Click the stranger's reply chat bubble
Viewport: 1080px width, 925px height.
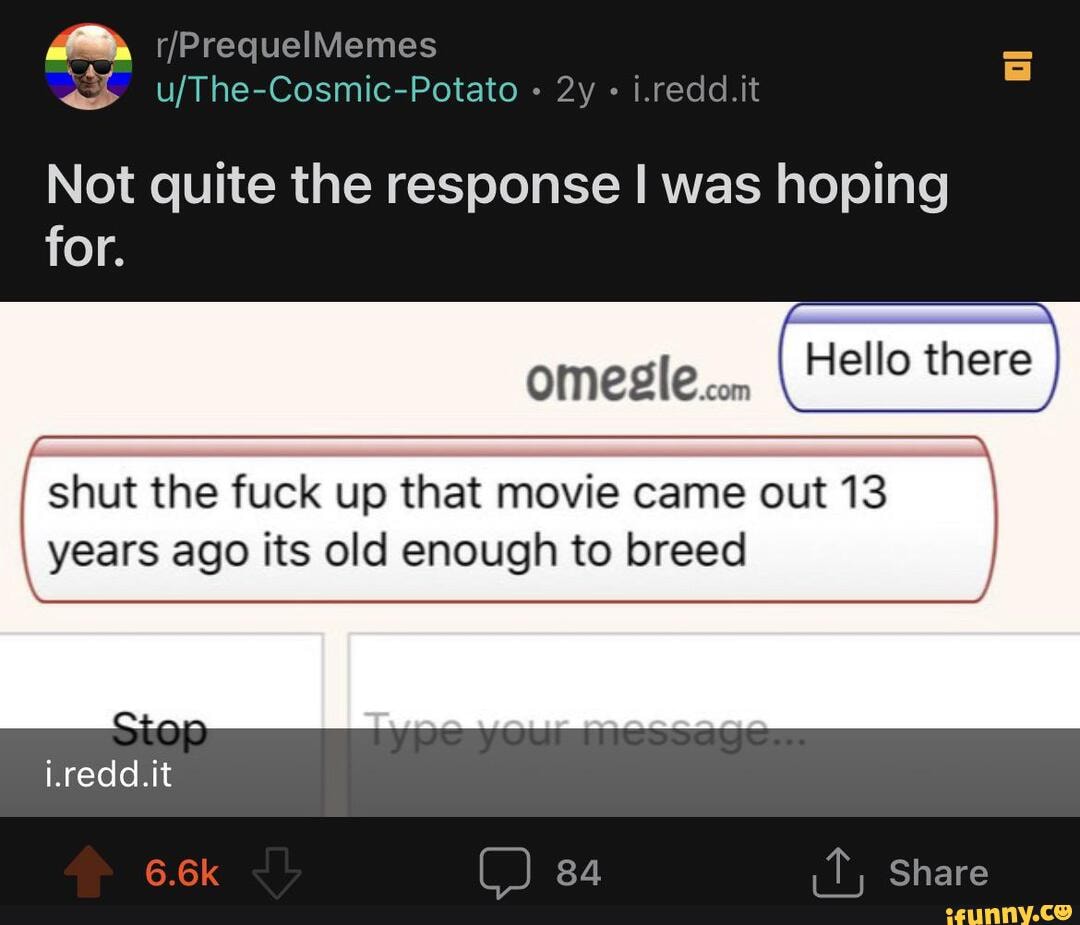[x=507, y=520]
